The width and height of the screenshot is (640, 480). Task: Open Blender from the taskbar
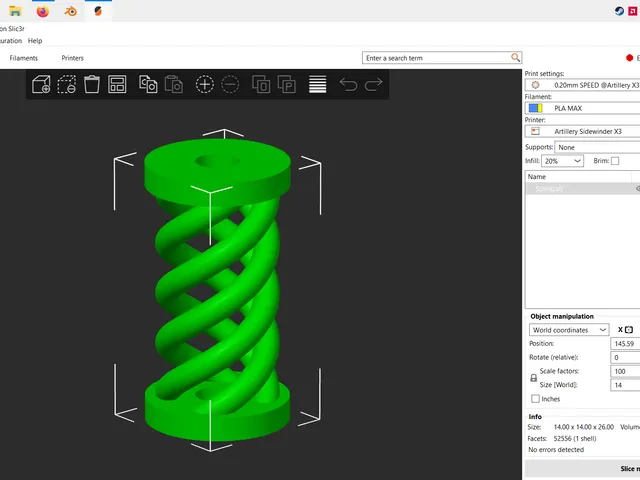[70, 11]
